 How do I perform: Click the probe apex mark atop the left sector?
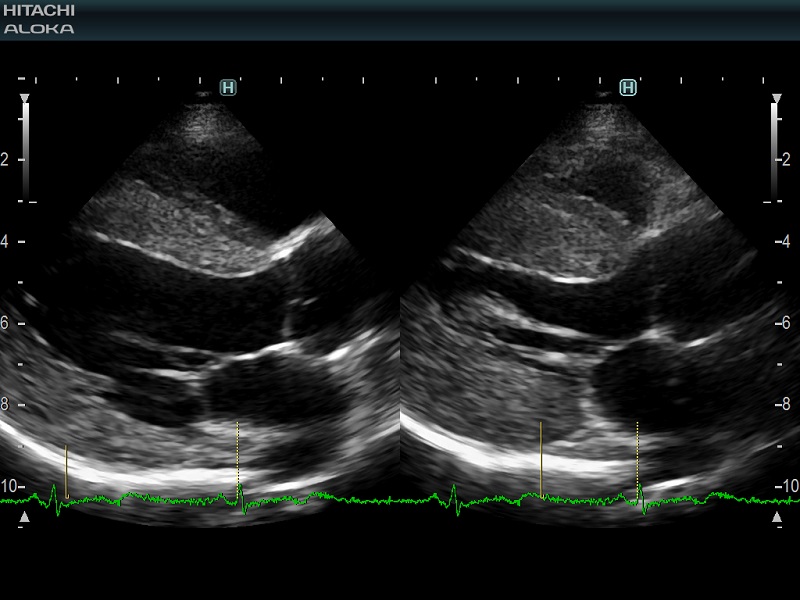pyautogui.click(x=203, y=94)
